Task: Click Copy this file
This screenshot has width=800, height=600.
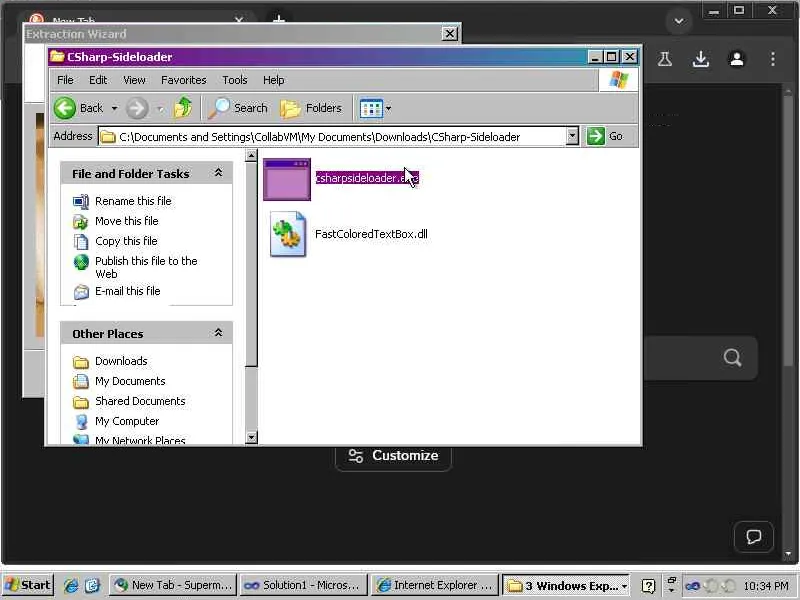Action: (126, 241)
